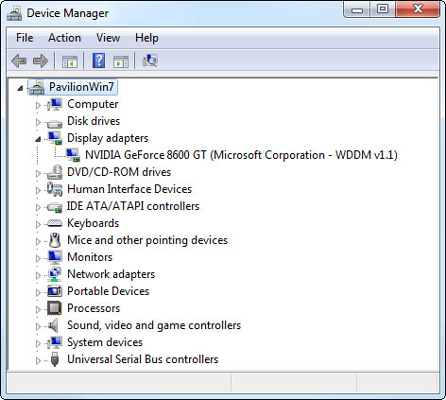Click the Keyboards icon
446x400 pixels.
pos(54,223)
